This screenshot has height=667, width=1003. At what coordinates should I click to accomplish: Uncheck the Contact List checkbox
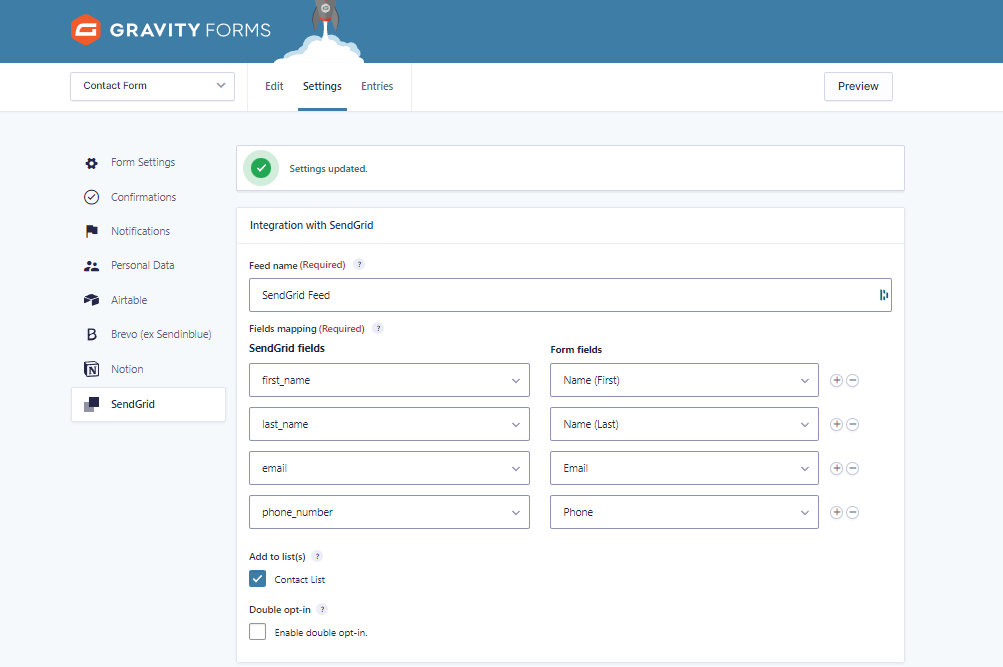[257, 579]
